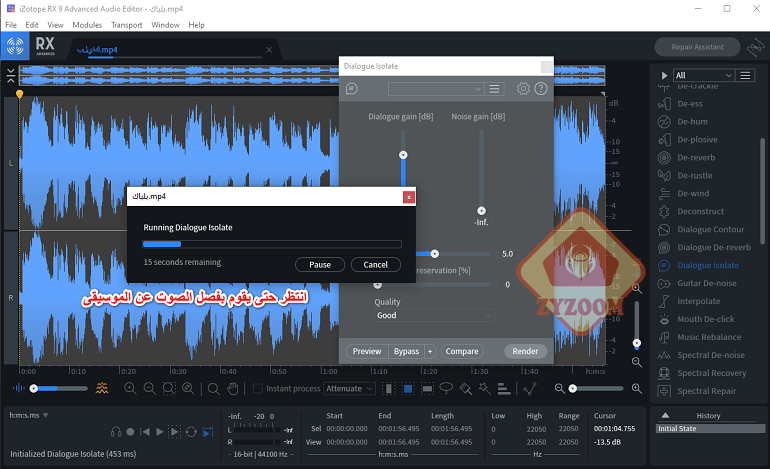Open the Music Rebalance module
This screenshot has width=770, height=469.
click(710, 337)
